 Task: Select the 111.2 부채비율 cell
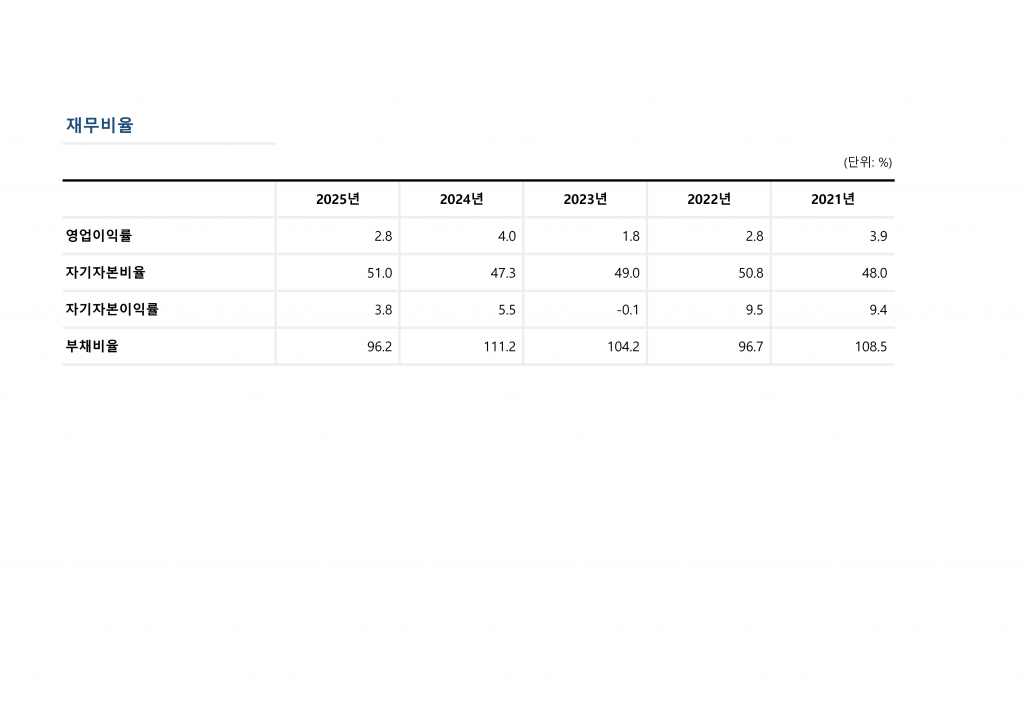pyautogui.click(x=498, y=347)
